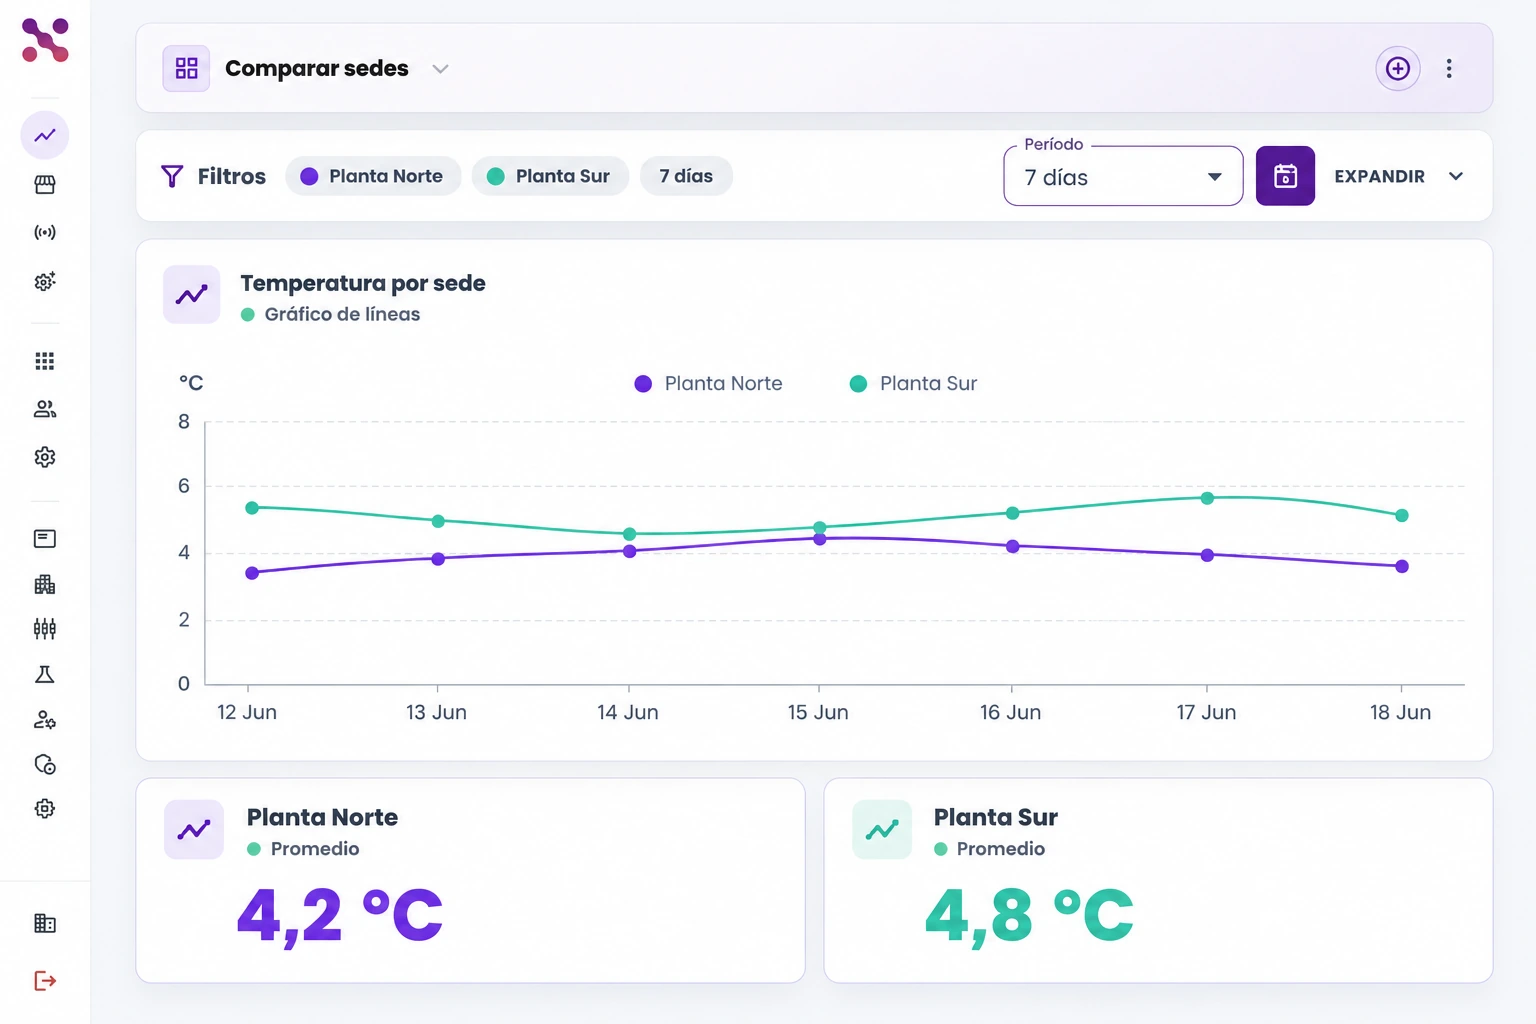
Task: Click Planta Norte data point on 12 Jun
Action: click(252, 573)
